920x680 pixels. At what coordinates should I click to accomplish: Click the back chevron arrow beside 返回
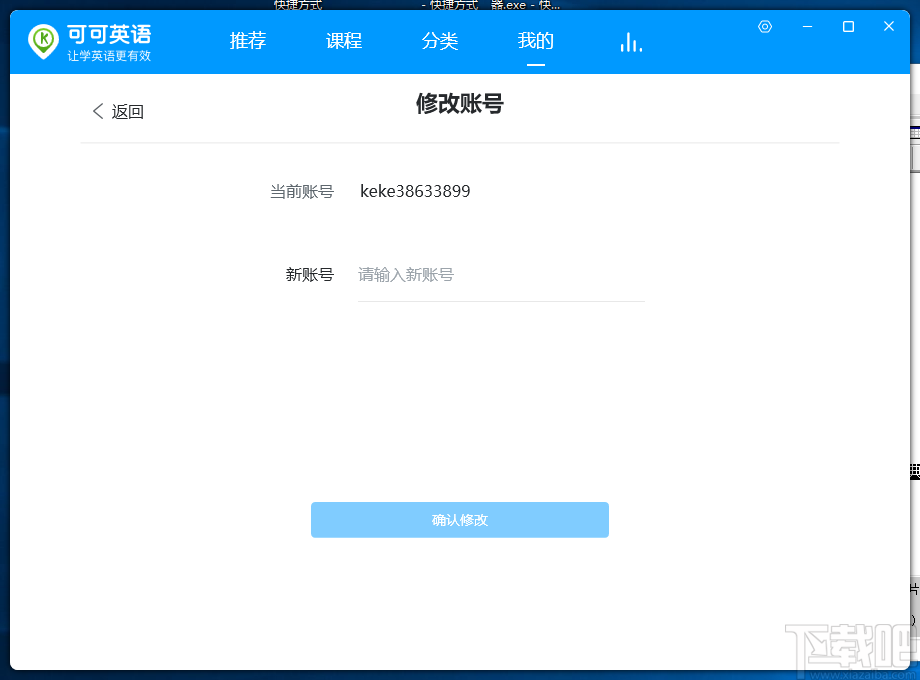(97, 111)
